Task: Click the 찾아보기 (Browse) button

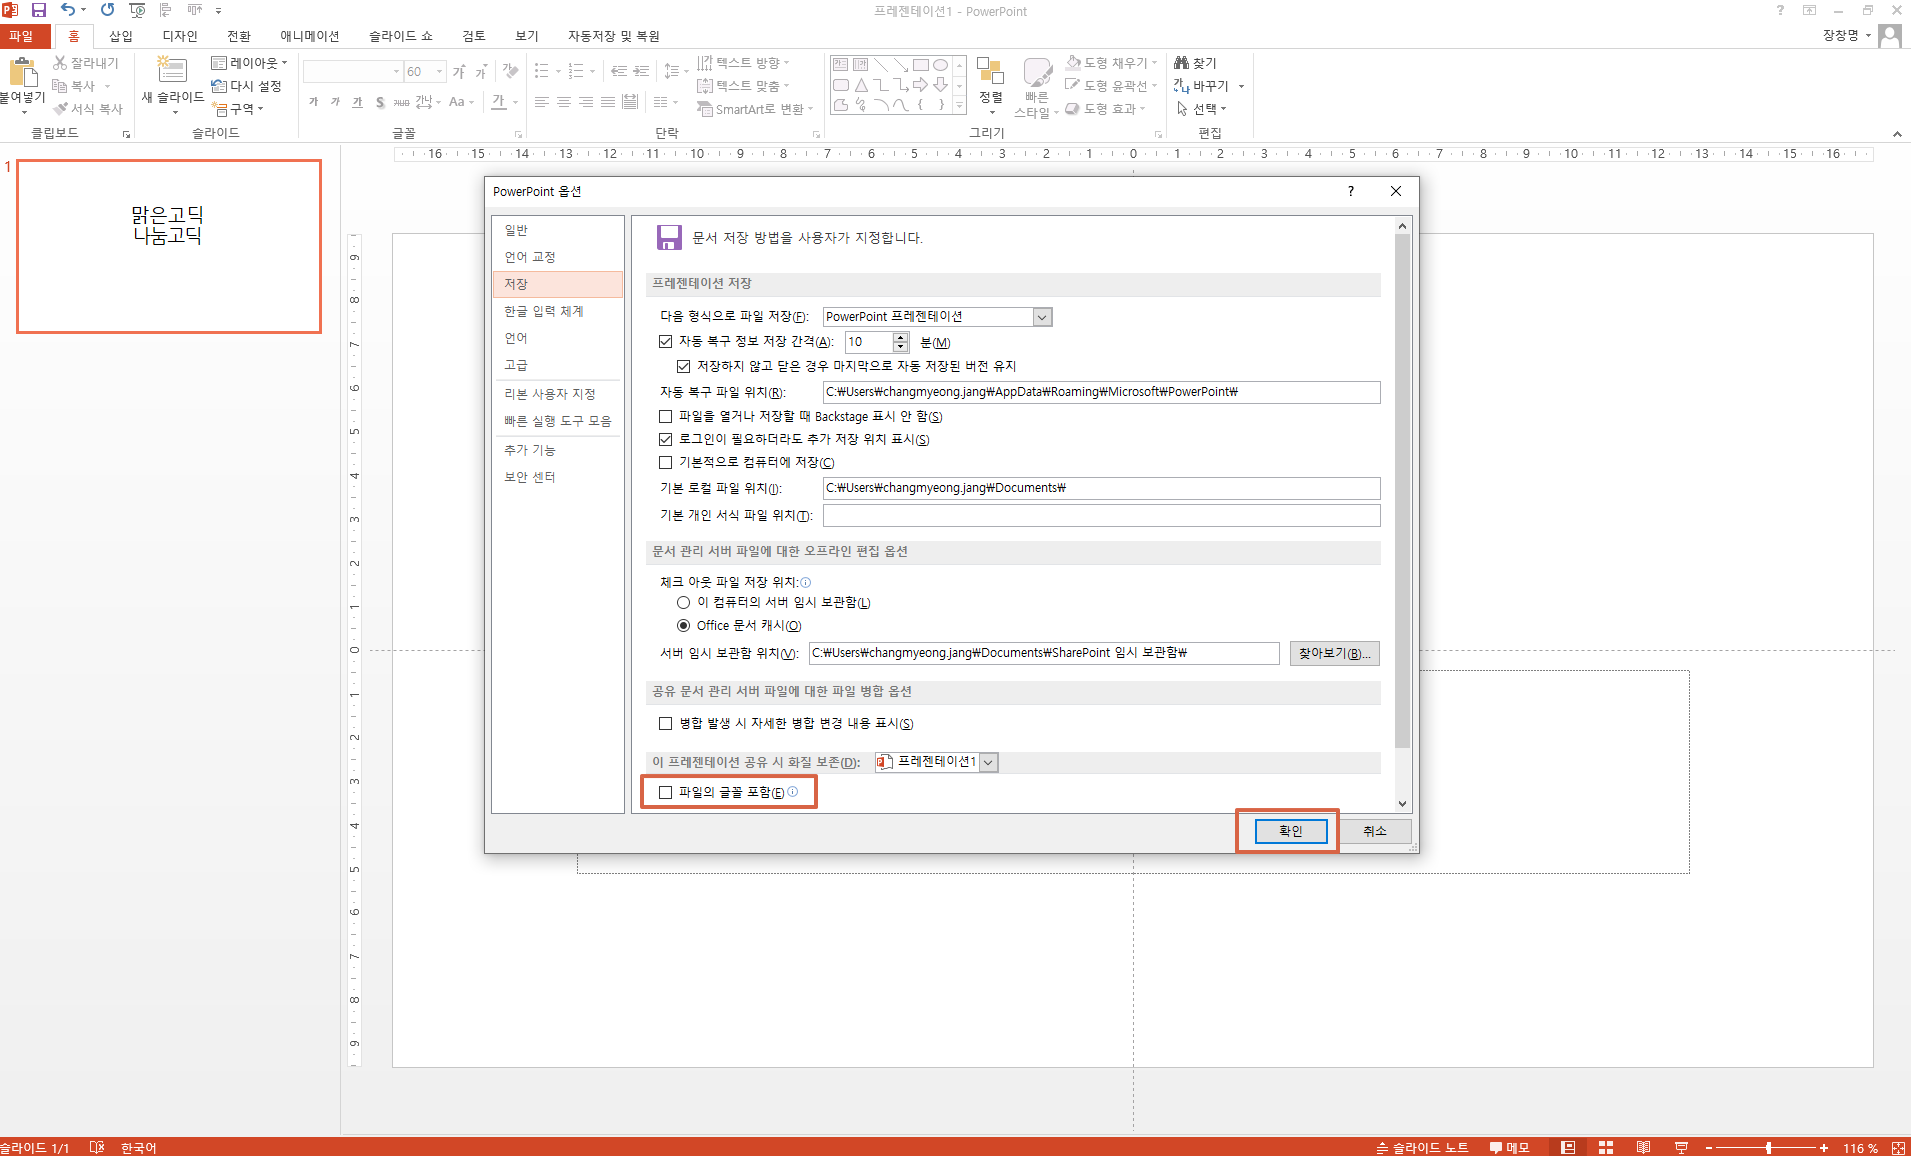Action: point(1335,654)
